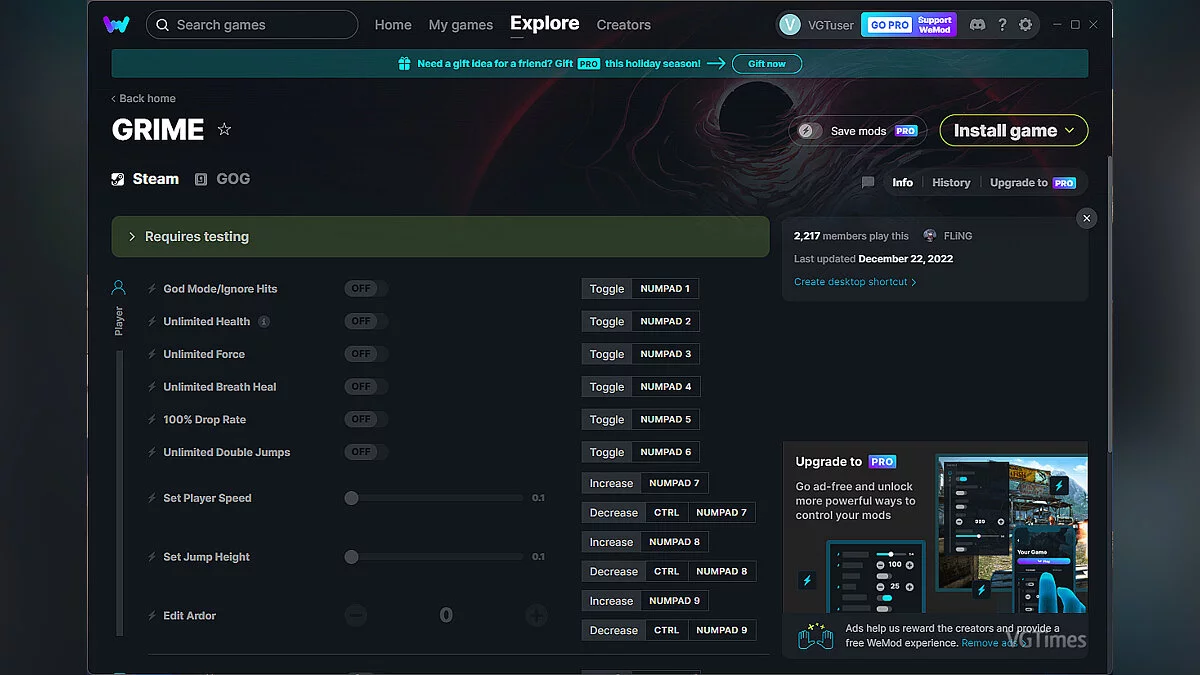Screen dimensions: 1200x675
Task: Switch to the GOG platform tab
Action: pyautogui.click(x=222, y=179)
